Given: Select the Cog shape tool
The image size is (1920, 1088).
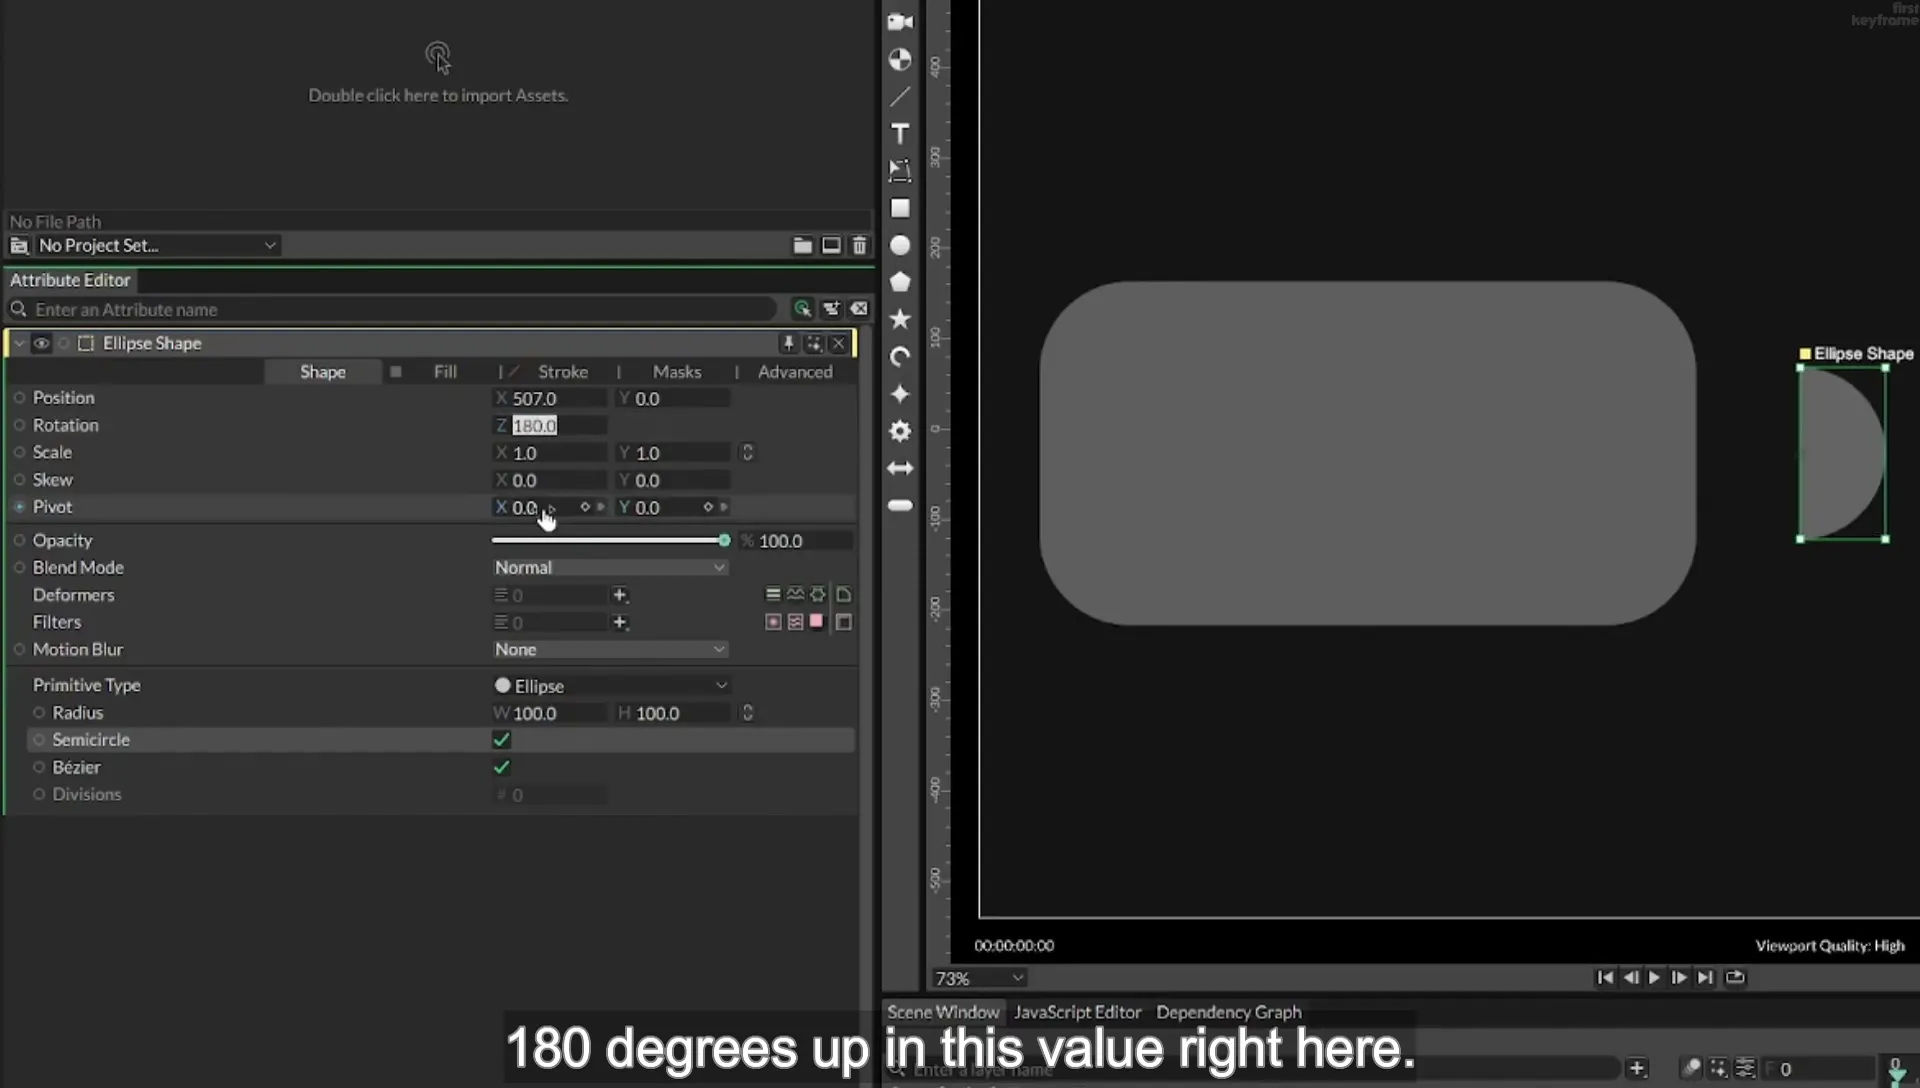Looking at the screenshot, I should coord(900,431).
